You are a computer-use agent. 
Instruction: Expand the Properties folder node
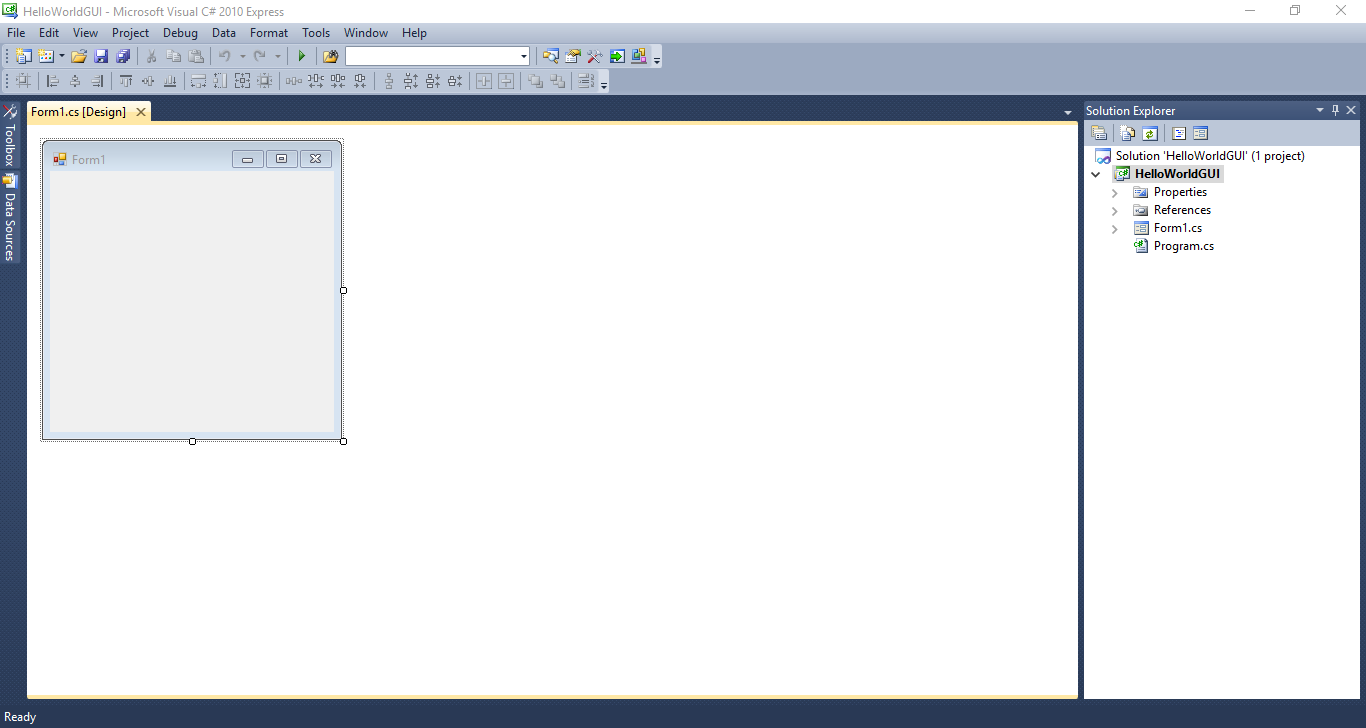(1115, 192)
